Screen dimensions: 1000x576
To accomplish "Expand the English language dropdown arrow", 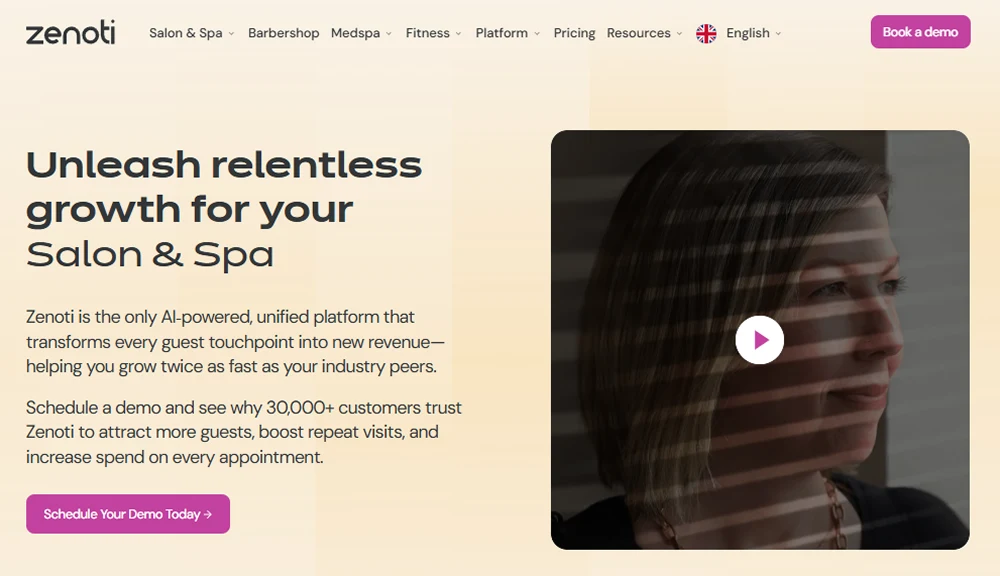I will click(x=778, y=34).
